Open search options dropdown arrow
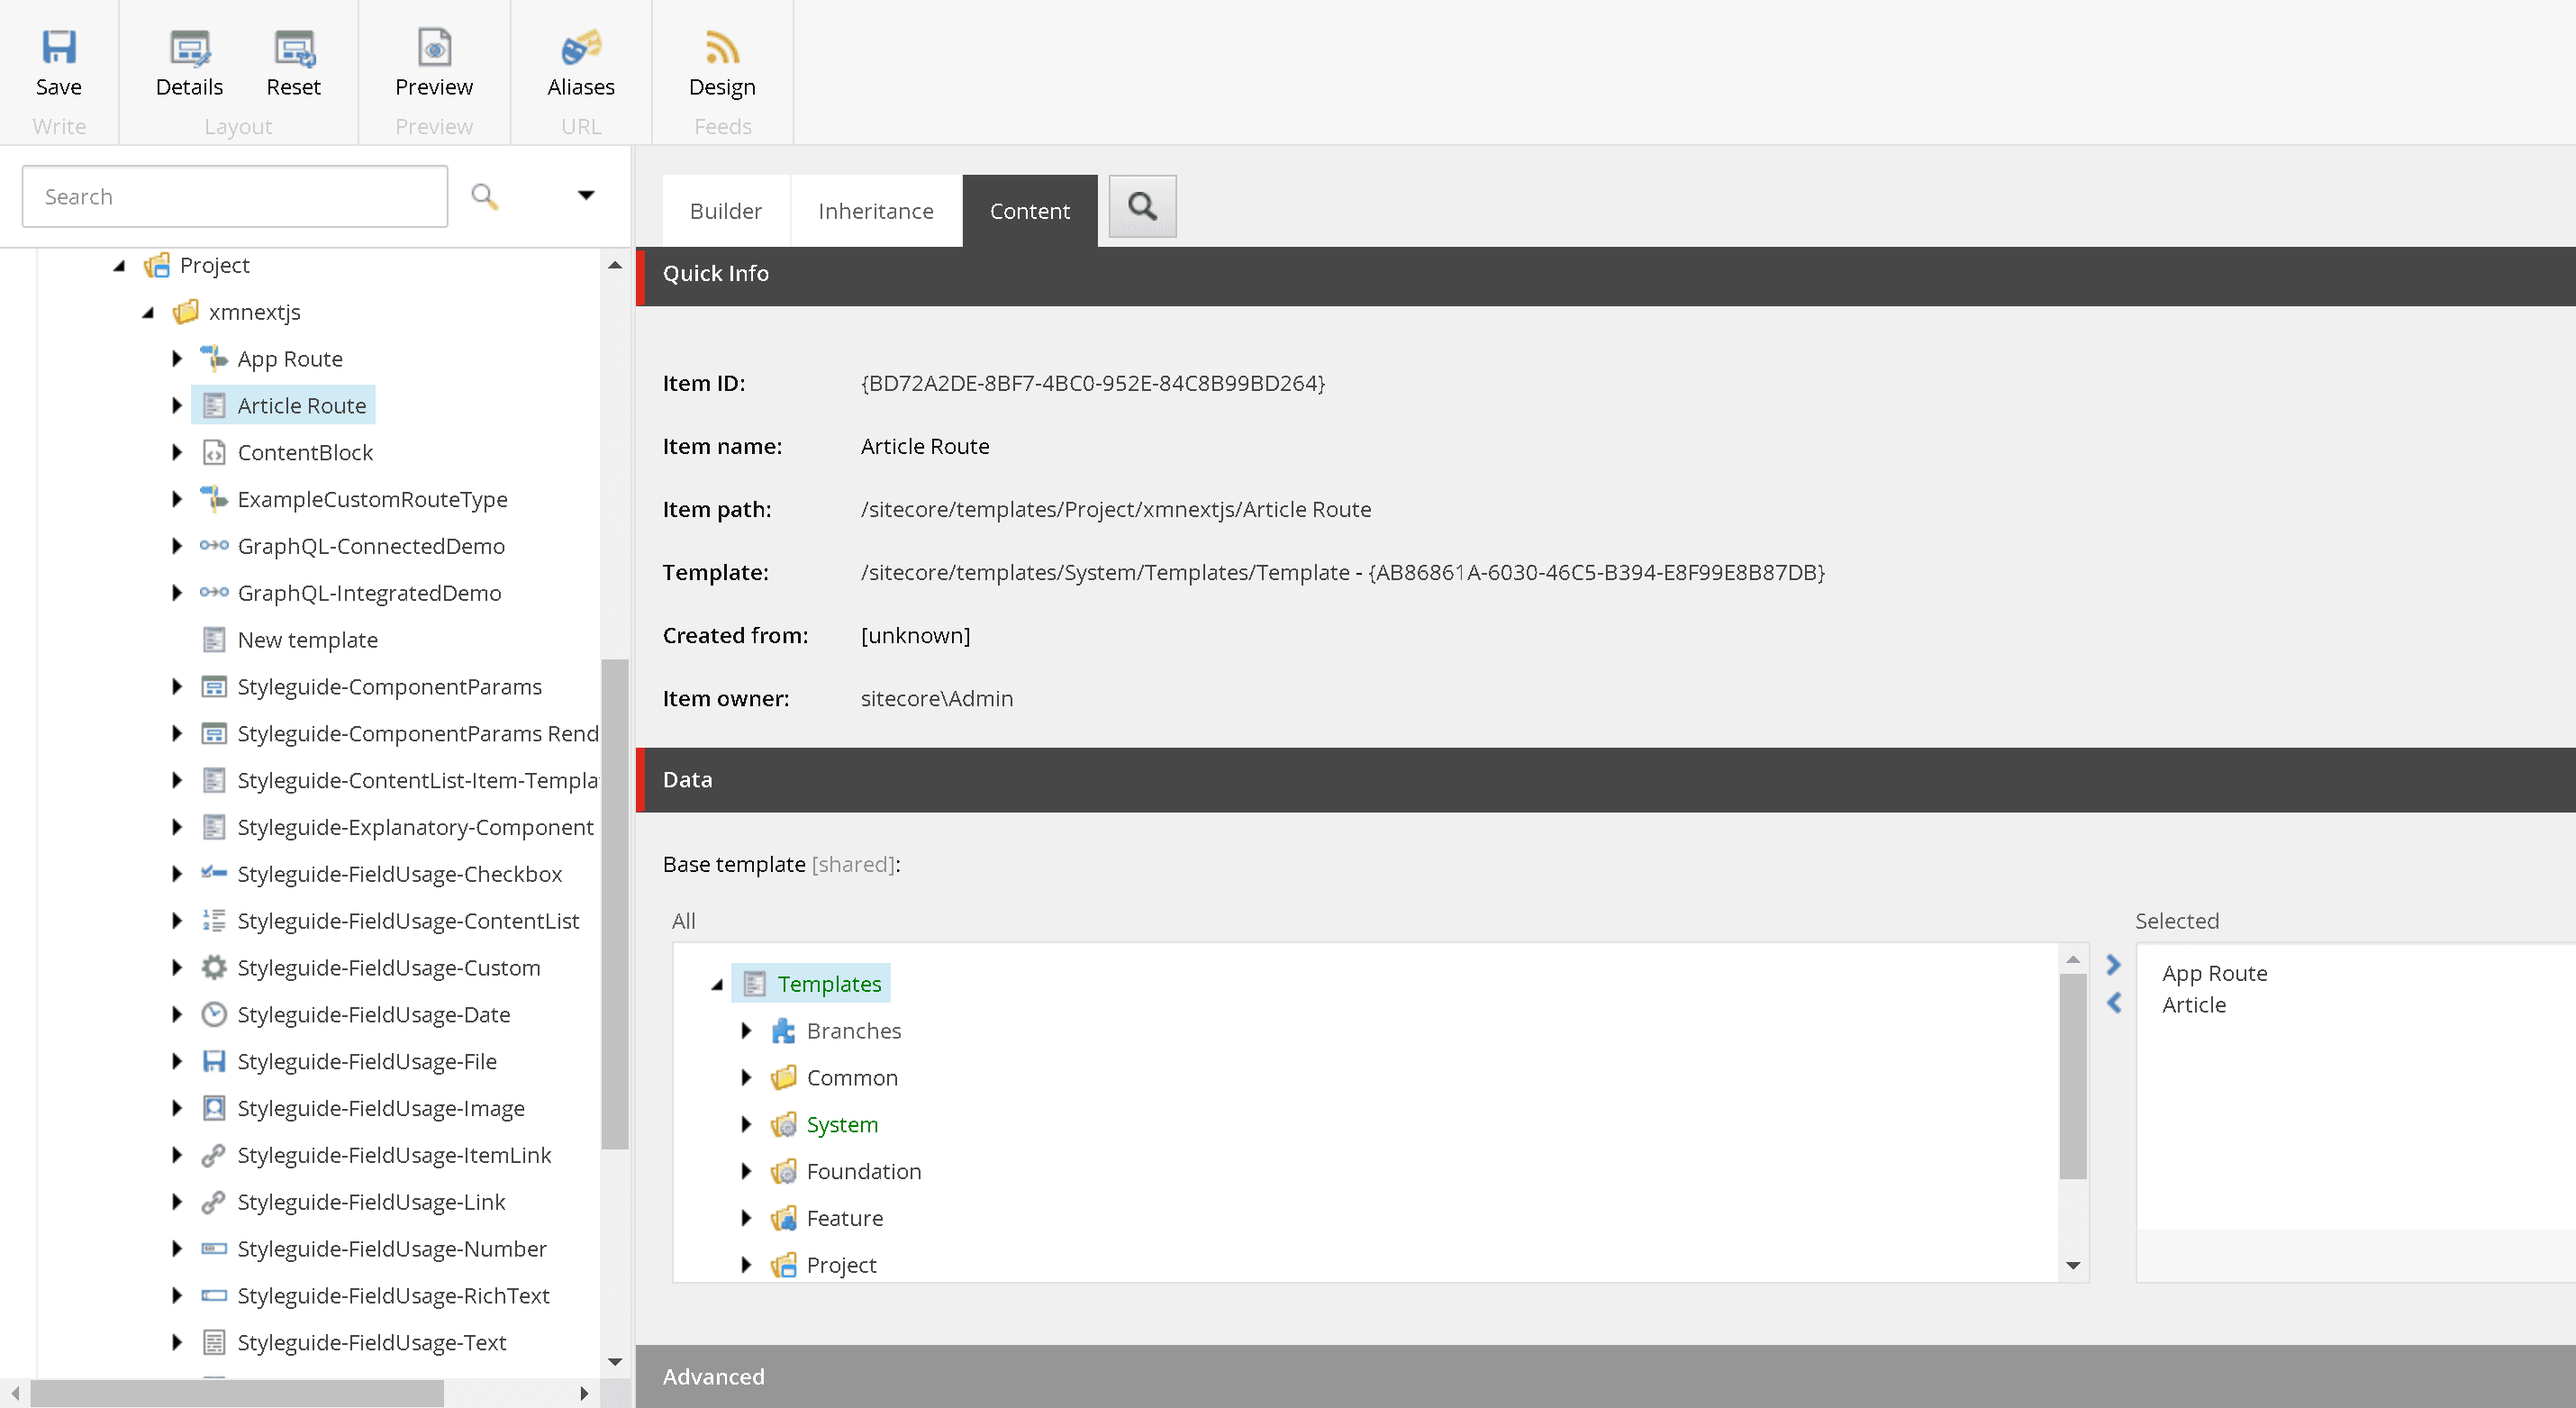 point(586,195)
